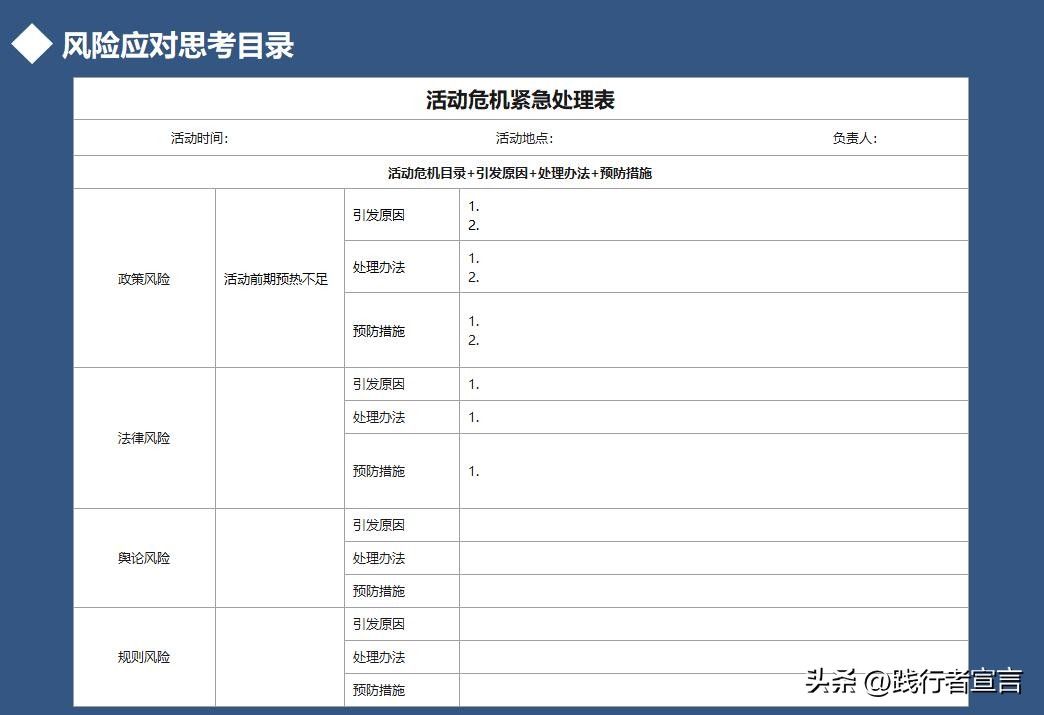Screen dimensions: 1044x715
Task: Click the 规则风险 cell
Action: click(x=143, y=656)
